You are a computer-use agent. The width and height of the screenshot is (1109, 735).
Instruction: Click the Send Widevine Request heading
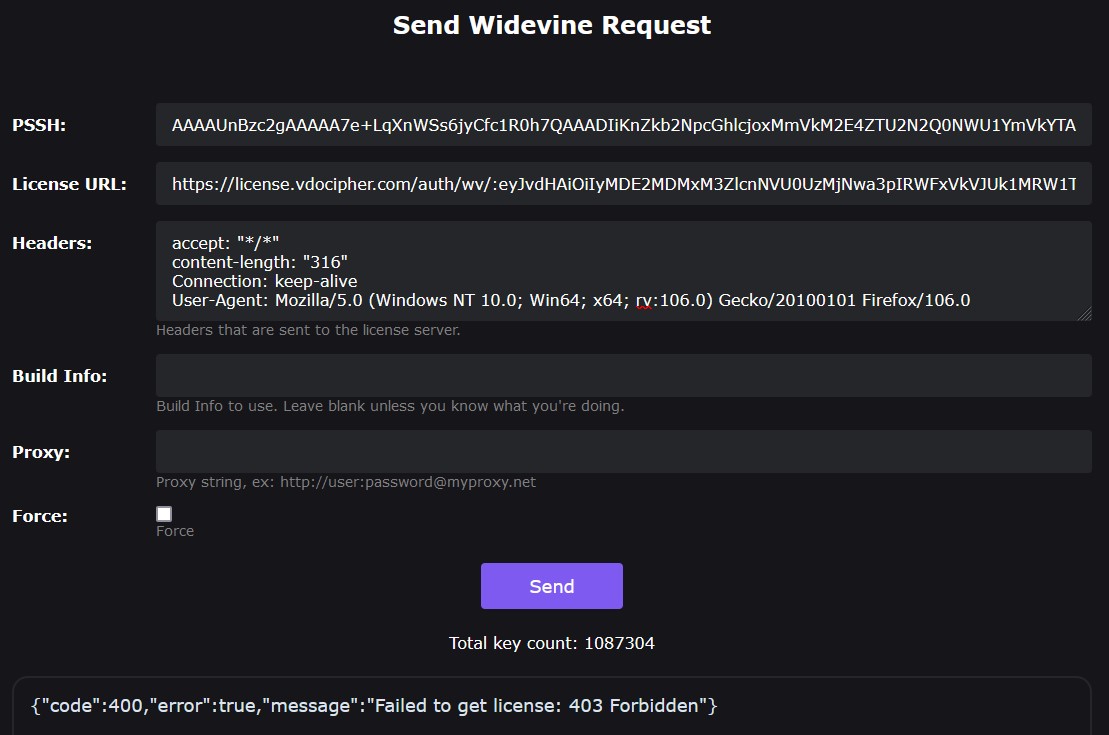click(x=552, y=25)
